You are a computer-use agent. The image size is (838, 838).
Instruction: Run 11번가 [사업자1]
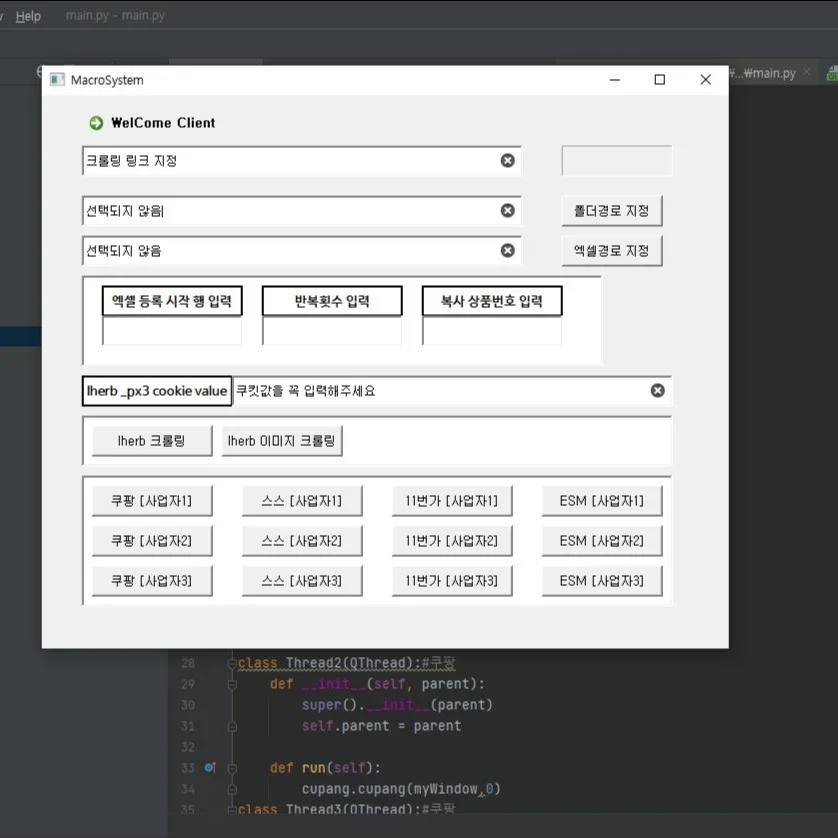[x=452, y=501]
